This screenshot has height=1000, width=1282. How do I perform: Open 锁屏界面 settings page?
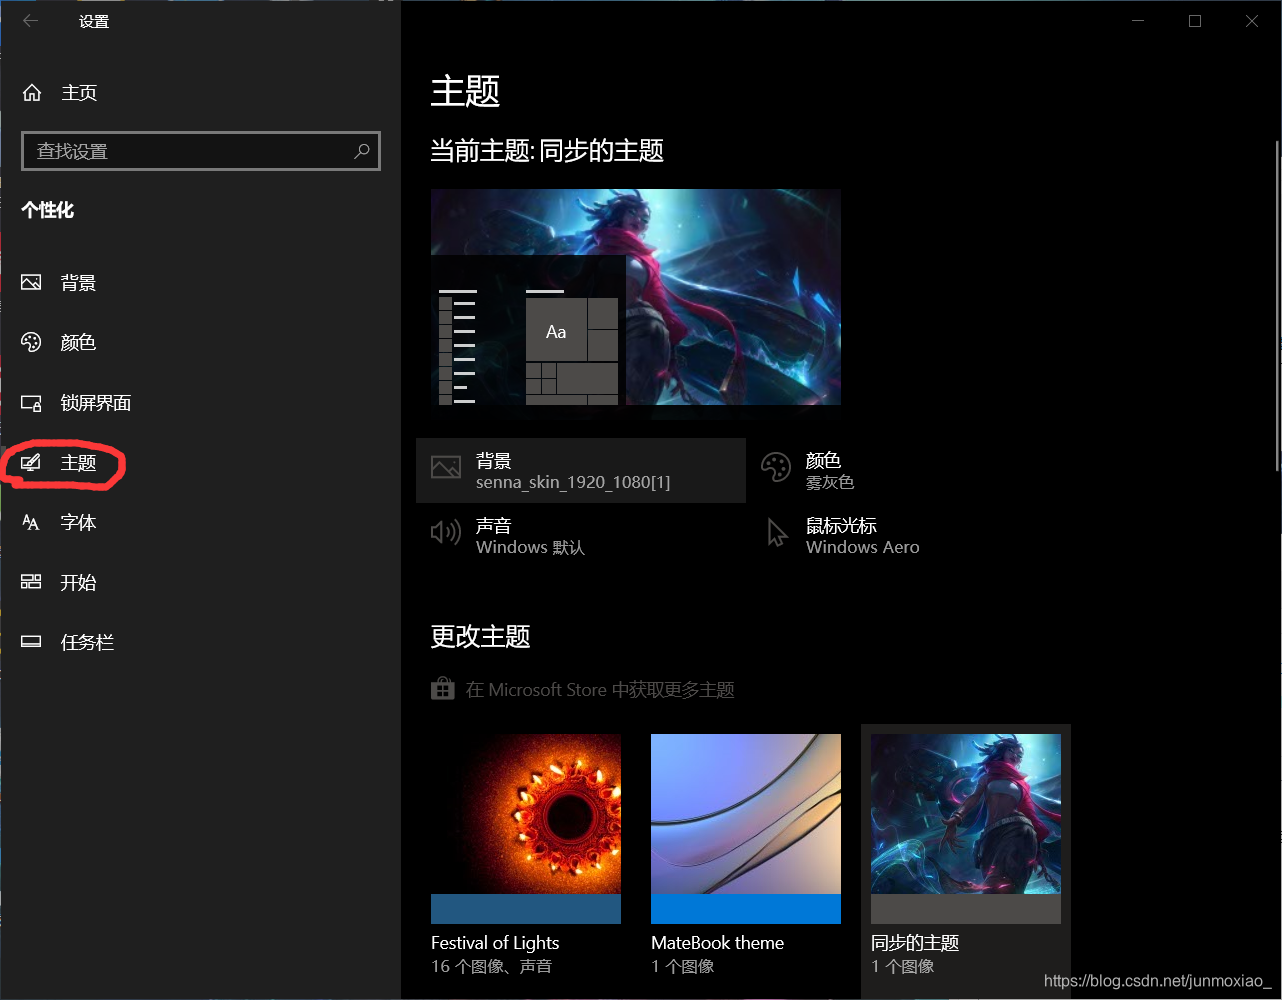point(200,403)
